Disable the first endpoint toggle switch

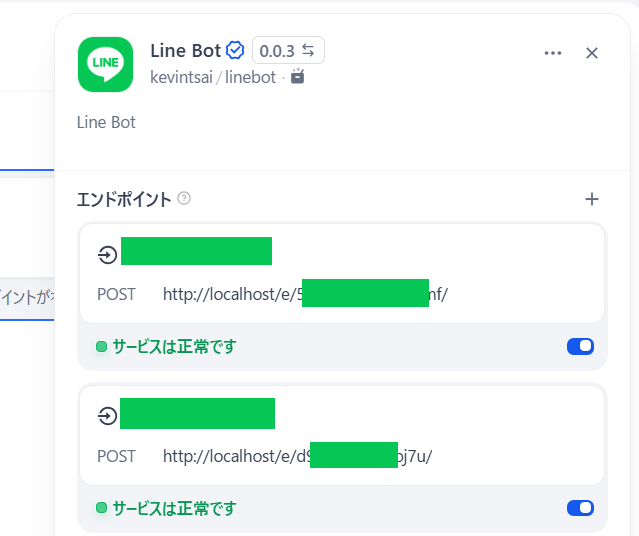(x=580, y=346)
